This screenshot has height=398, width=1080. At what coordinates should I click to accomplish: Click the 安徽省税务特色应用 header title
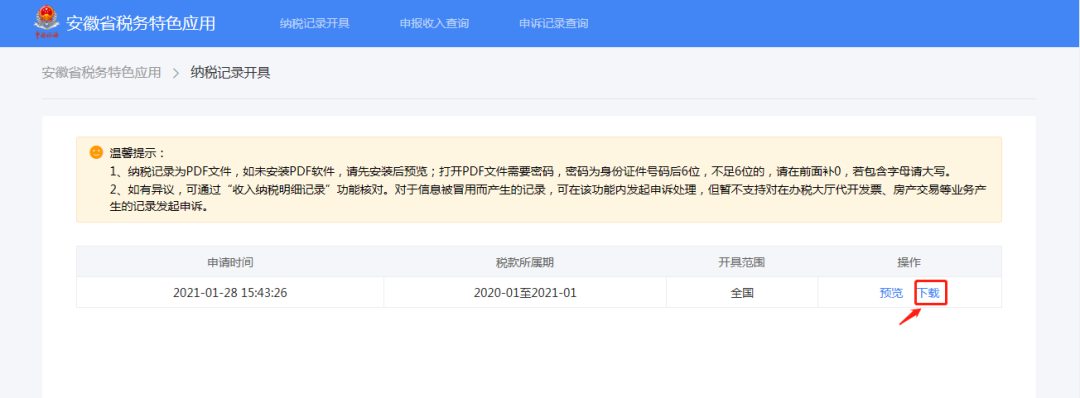[141, 23]
